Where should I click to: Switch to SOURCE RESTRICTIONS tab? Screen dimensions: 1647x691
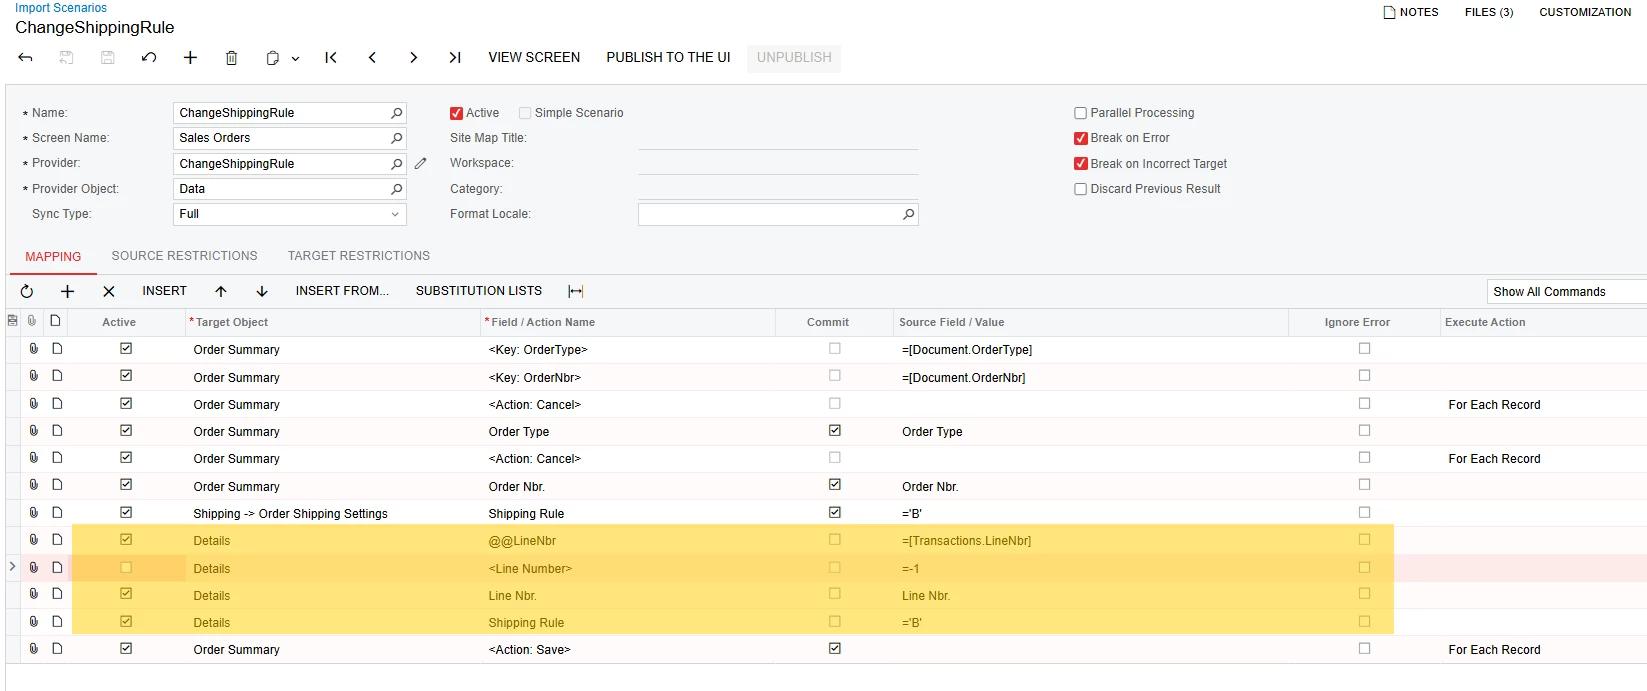click(x=184, y=256)
